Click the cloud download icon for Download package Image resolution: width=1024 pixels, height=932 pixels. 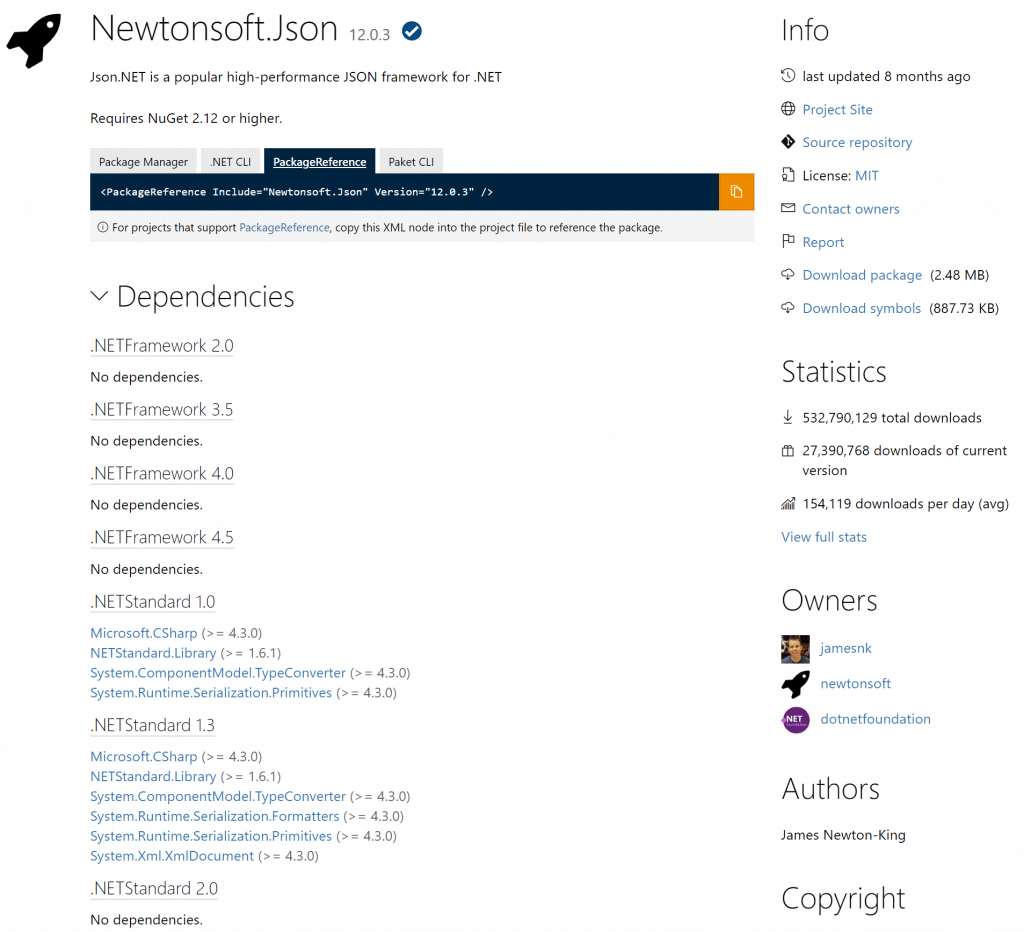coord(788,274)
